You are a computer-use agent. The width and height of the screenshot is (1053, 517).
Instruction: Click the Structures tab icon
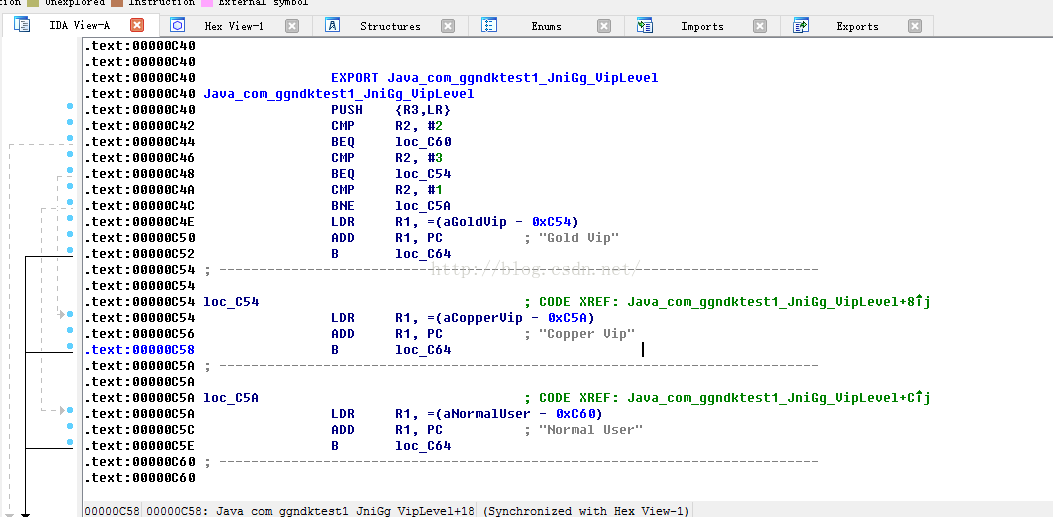click(332, 26)
